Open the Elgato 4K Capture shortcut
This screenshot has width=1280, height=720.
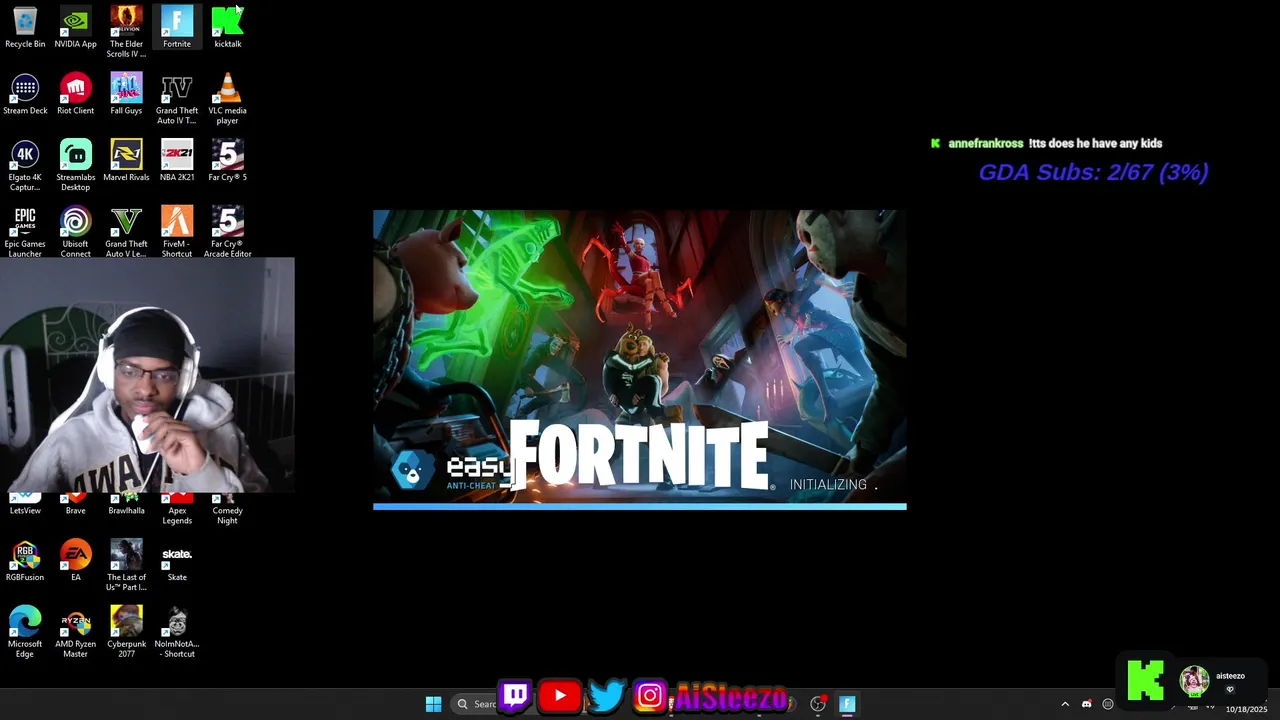pos(25,165)
